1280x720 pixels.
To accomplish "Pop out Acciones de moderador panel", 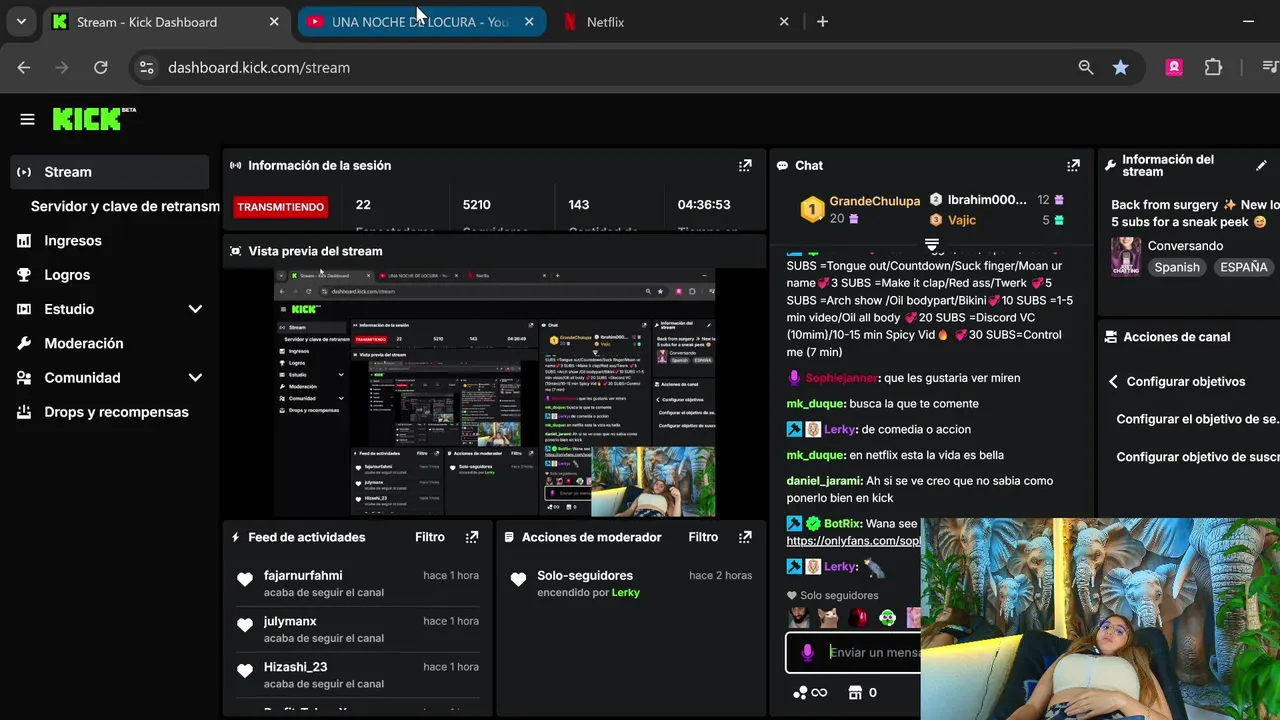I will [745, 537].
